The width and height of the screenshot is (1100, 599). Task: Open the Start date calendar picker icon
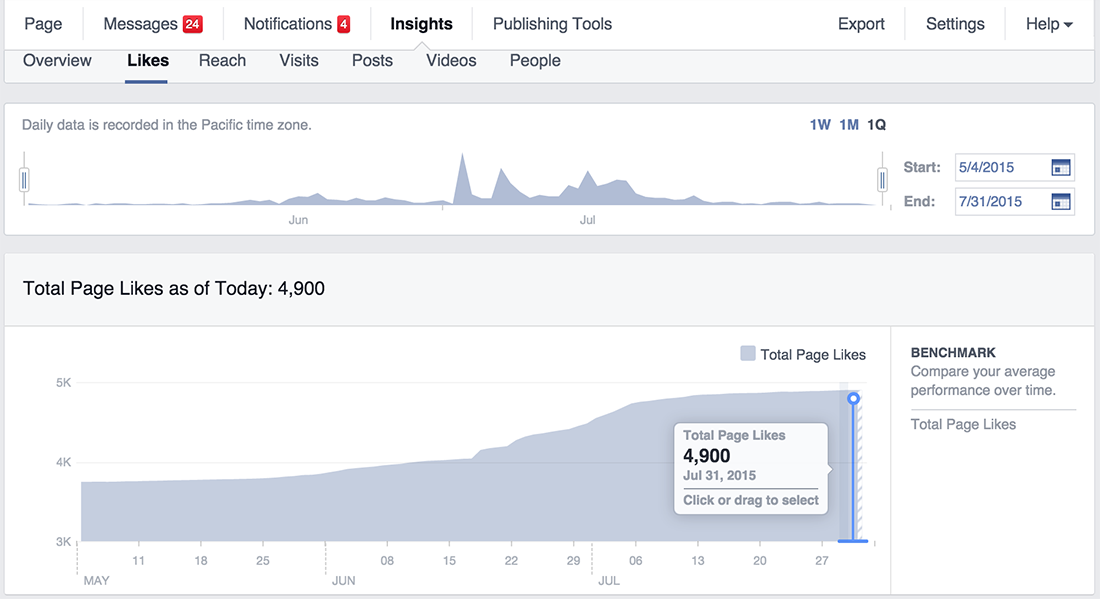1061,168
